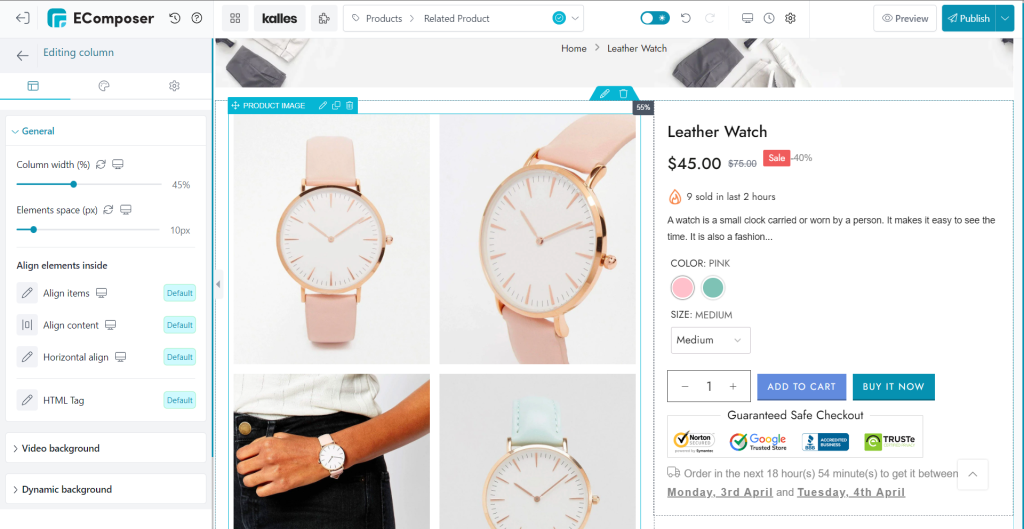Open the elements grid icon in top bar
The width and height of the screenshot is (1024, 529).
235,18
